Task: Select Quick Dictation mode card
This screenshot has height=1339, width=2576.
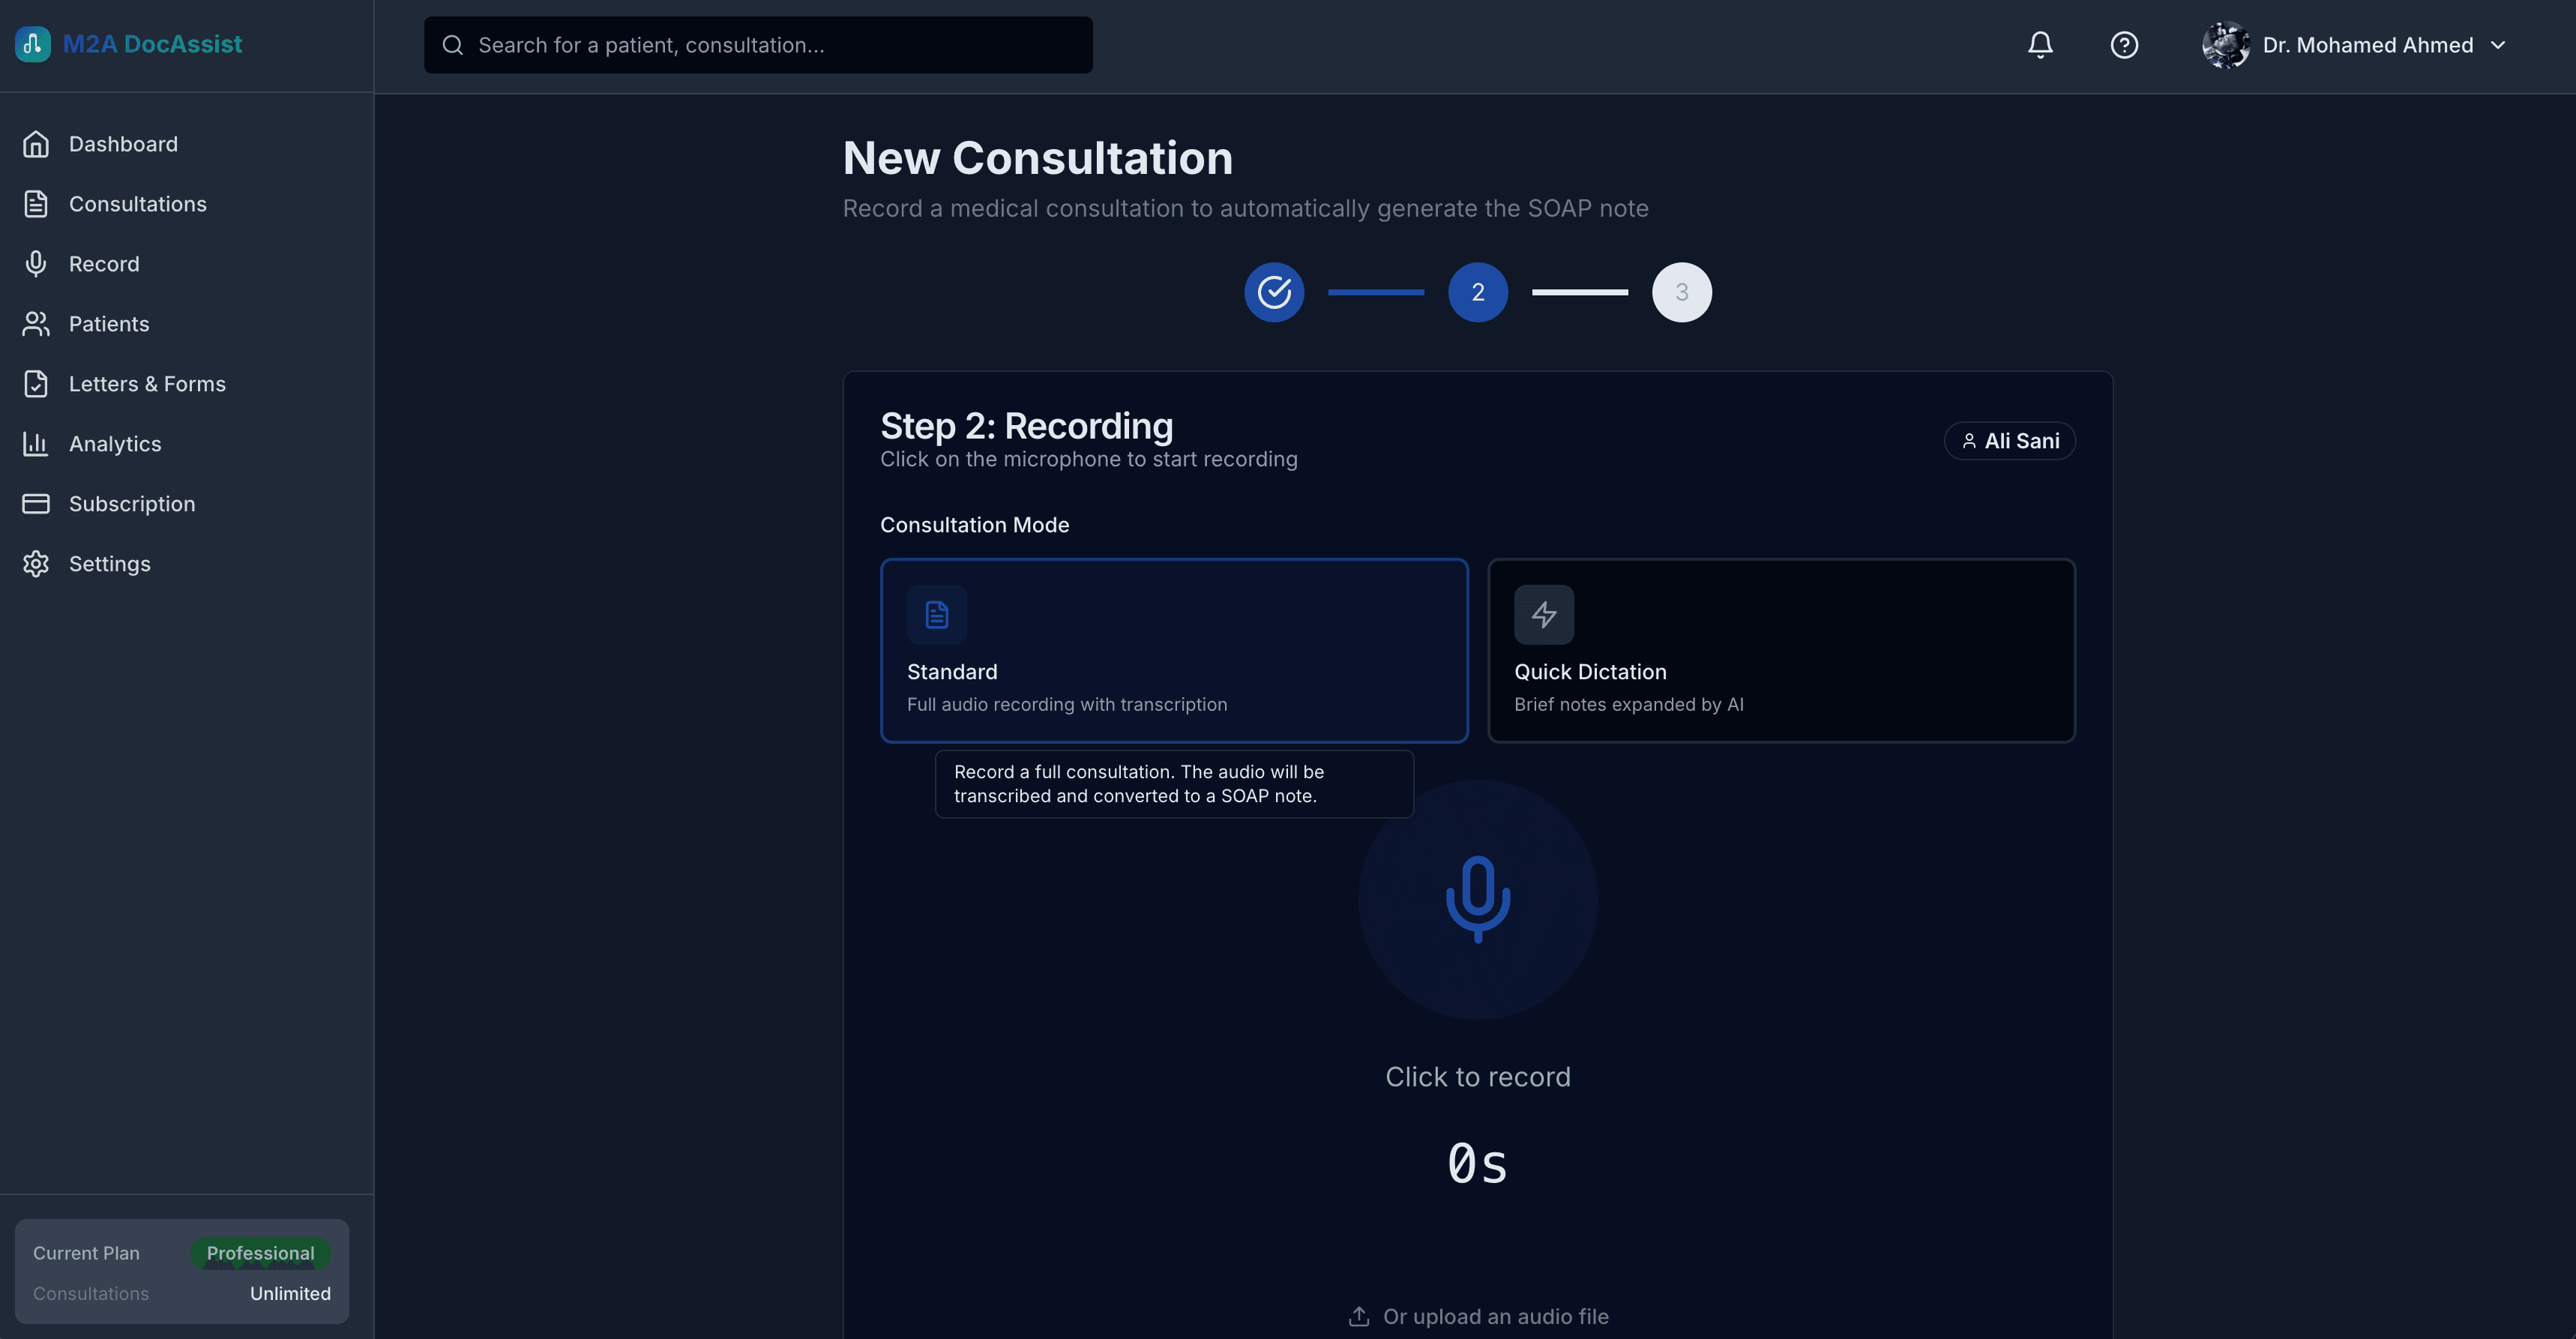Action: point(1782,650)
